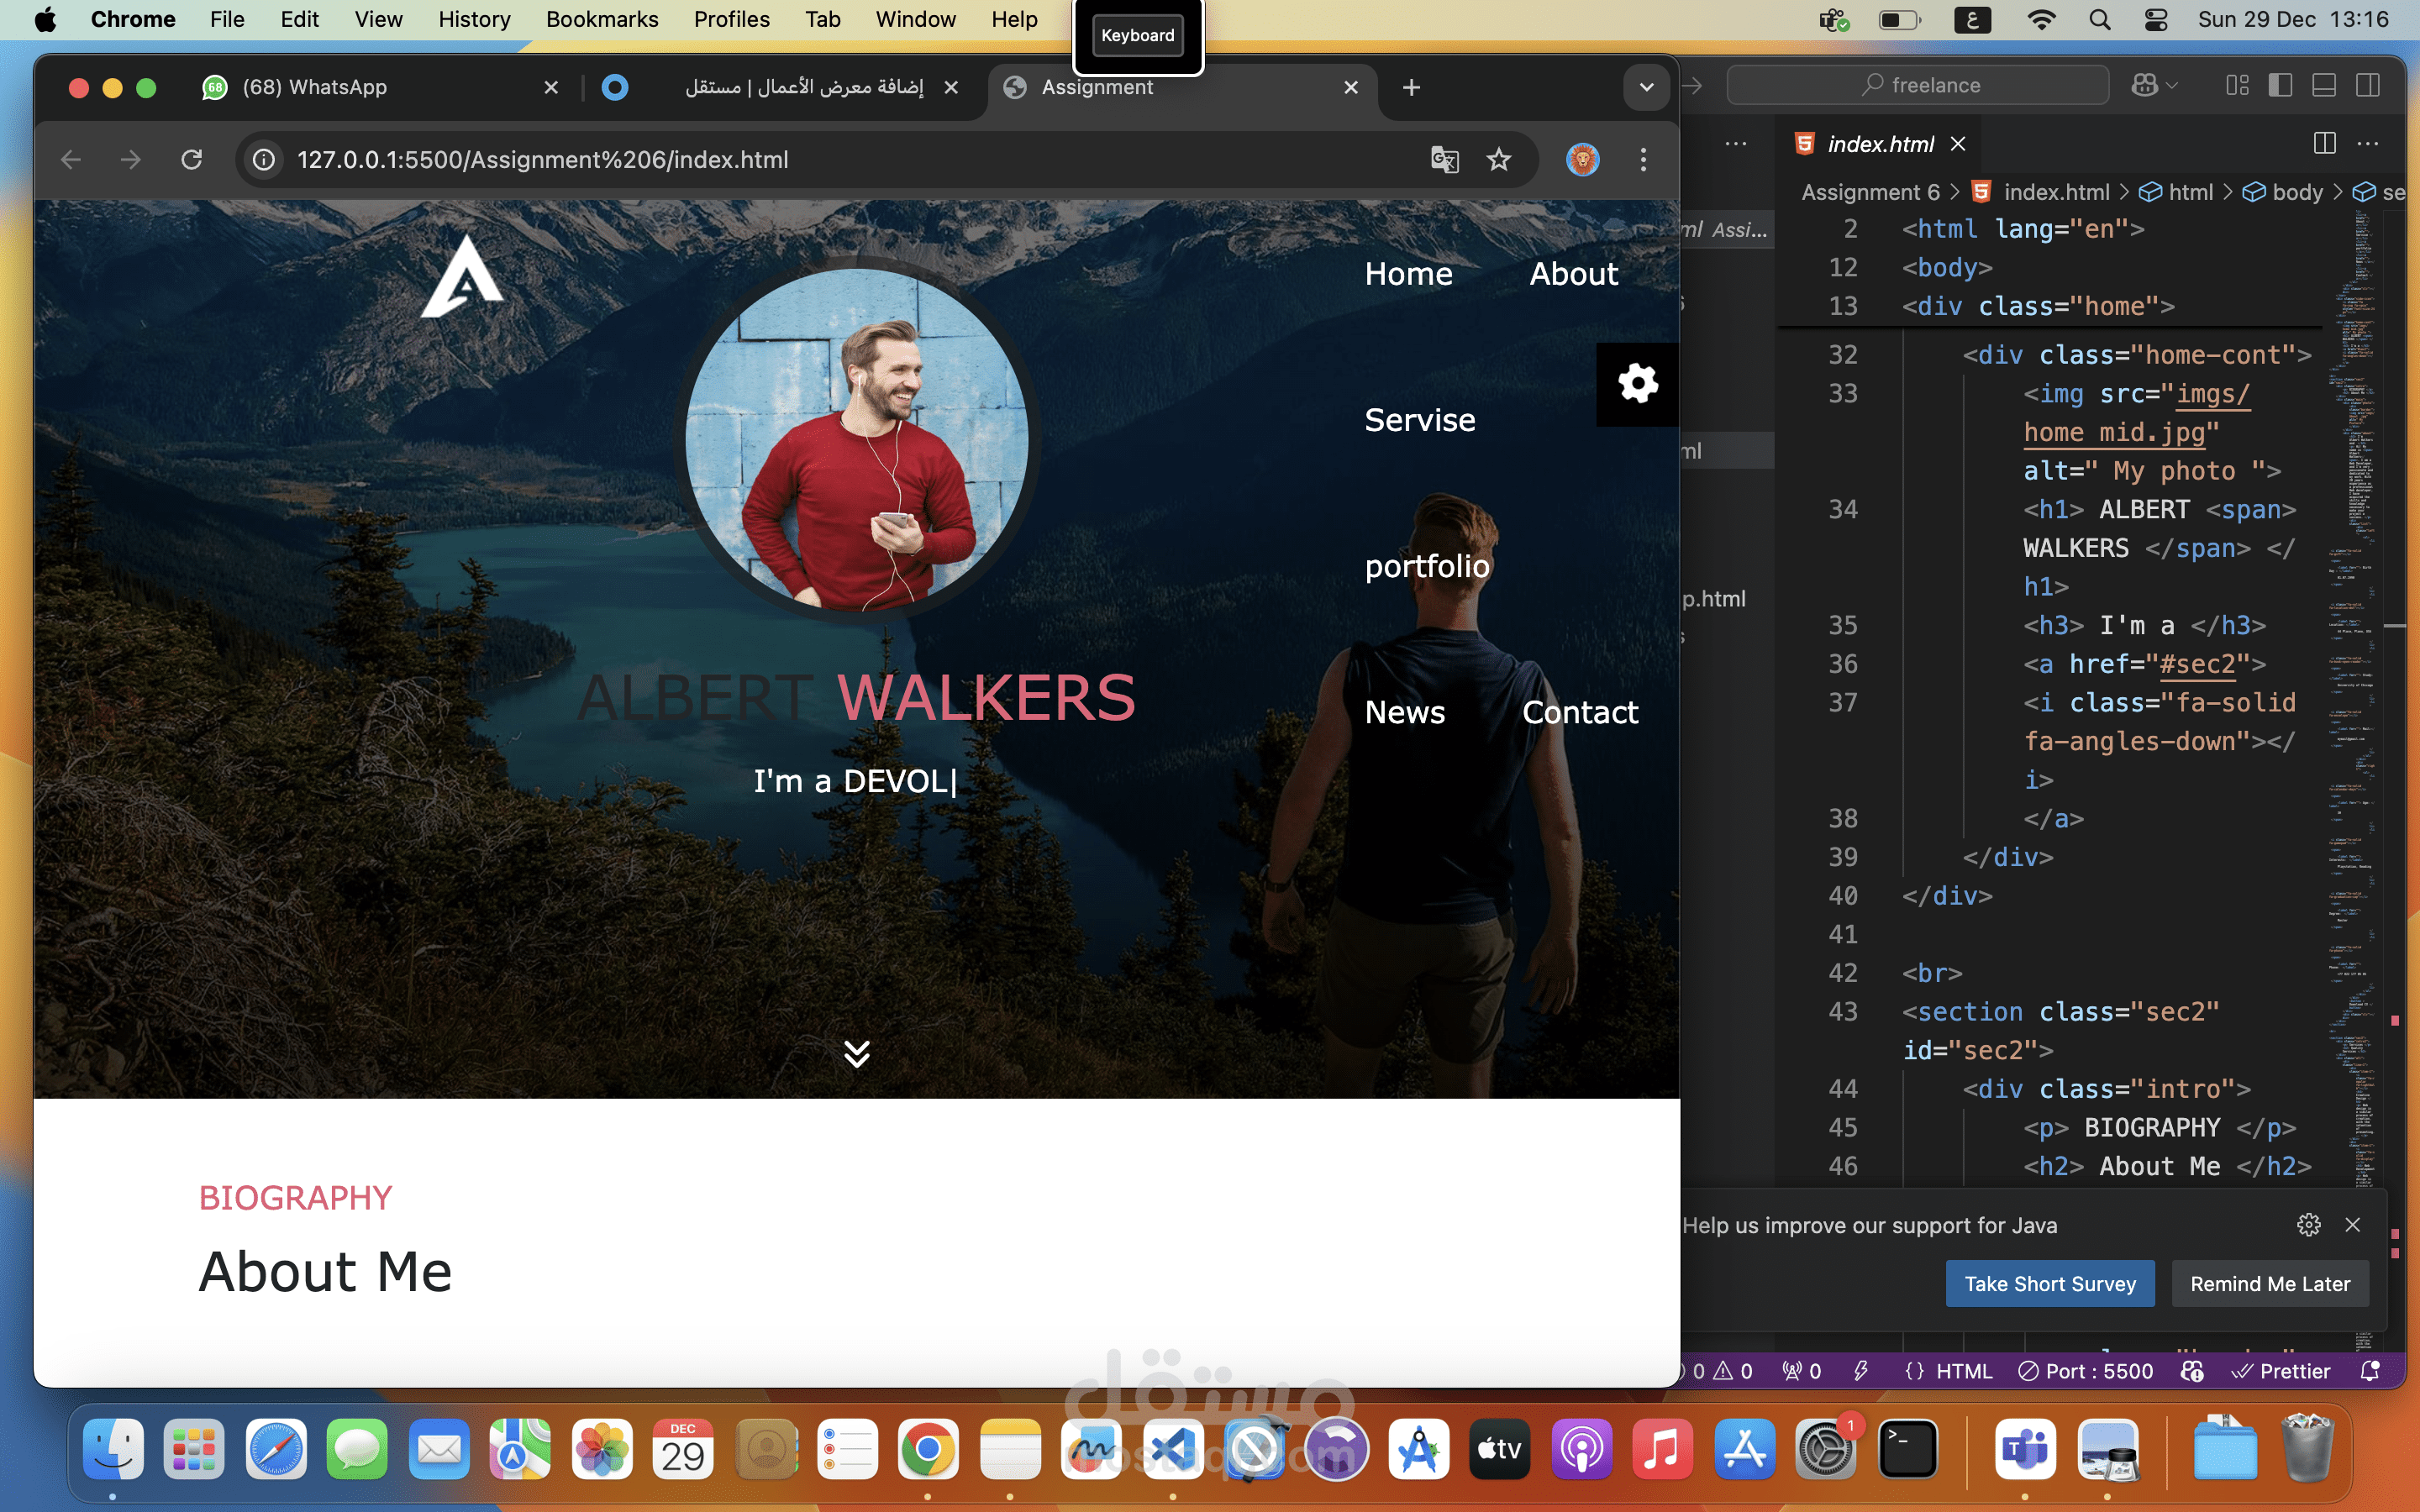2420x1512 pixels.
Task: Click the Contact nav link
Action: point(1580,712)
